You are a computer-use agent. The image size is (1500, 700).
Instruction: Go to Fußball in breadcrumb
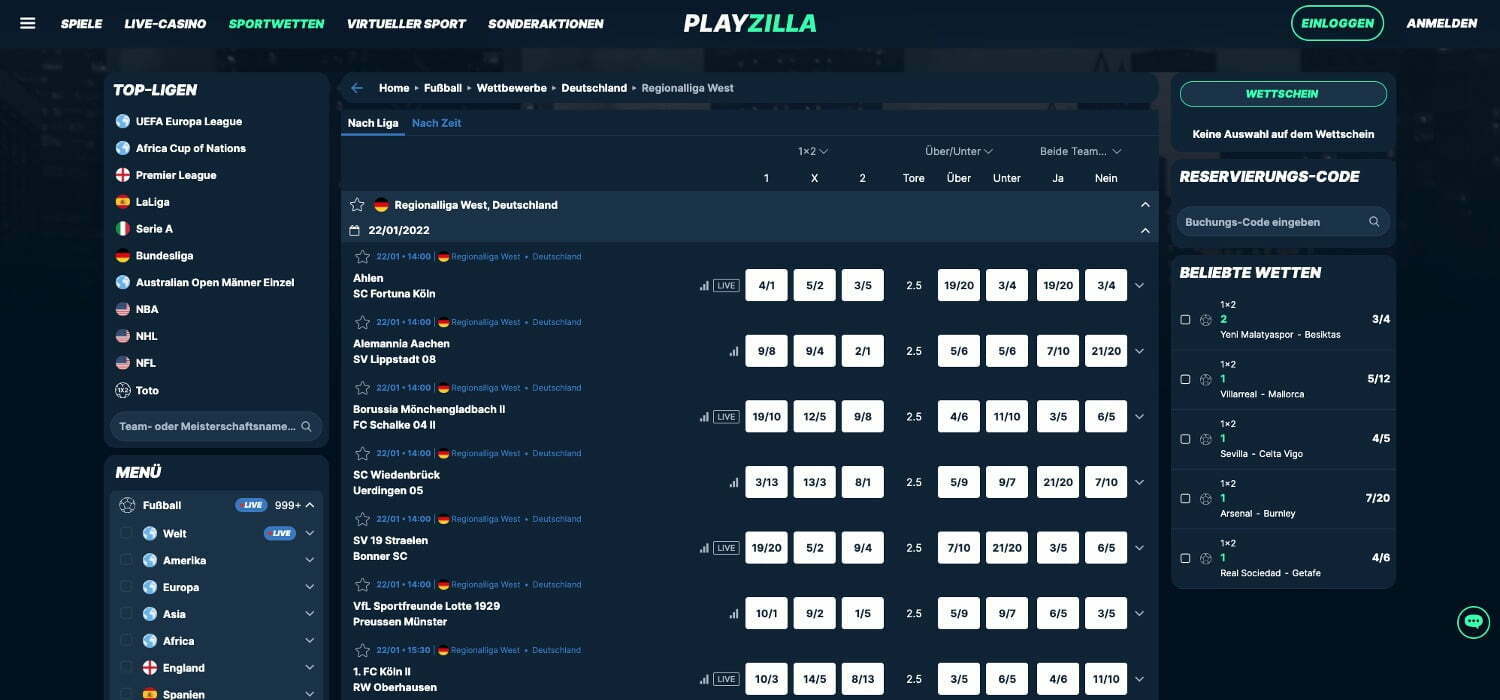click(443, 88)
